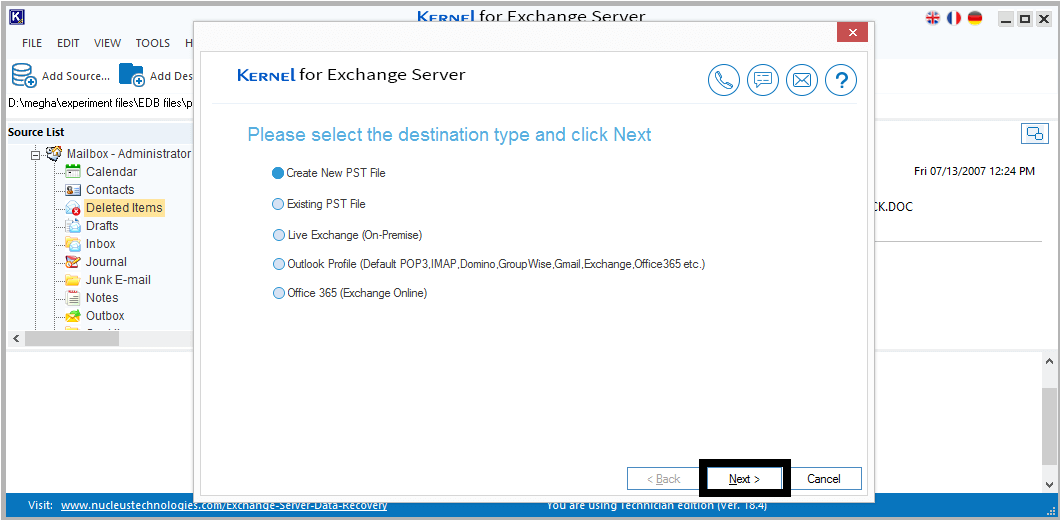This screenshot has width=1060, height=520.
Task: Select the German flag language icon
Action: (975, 18)
